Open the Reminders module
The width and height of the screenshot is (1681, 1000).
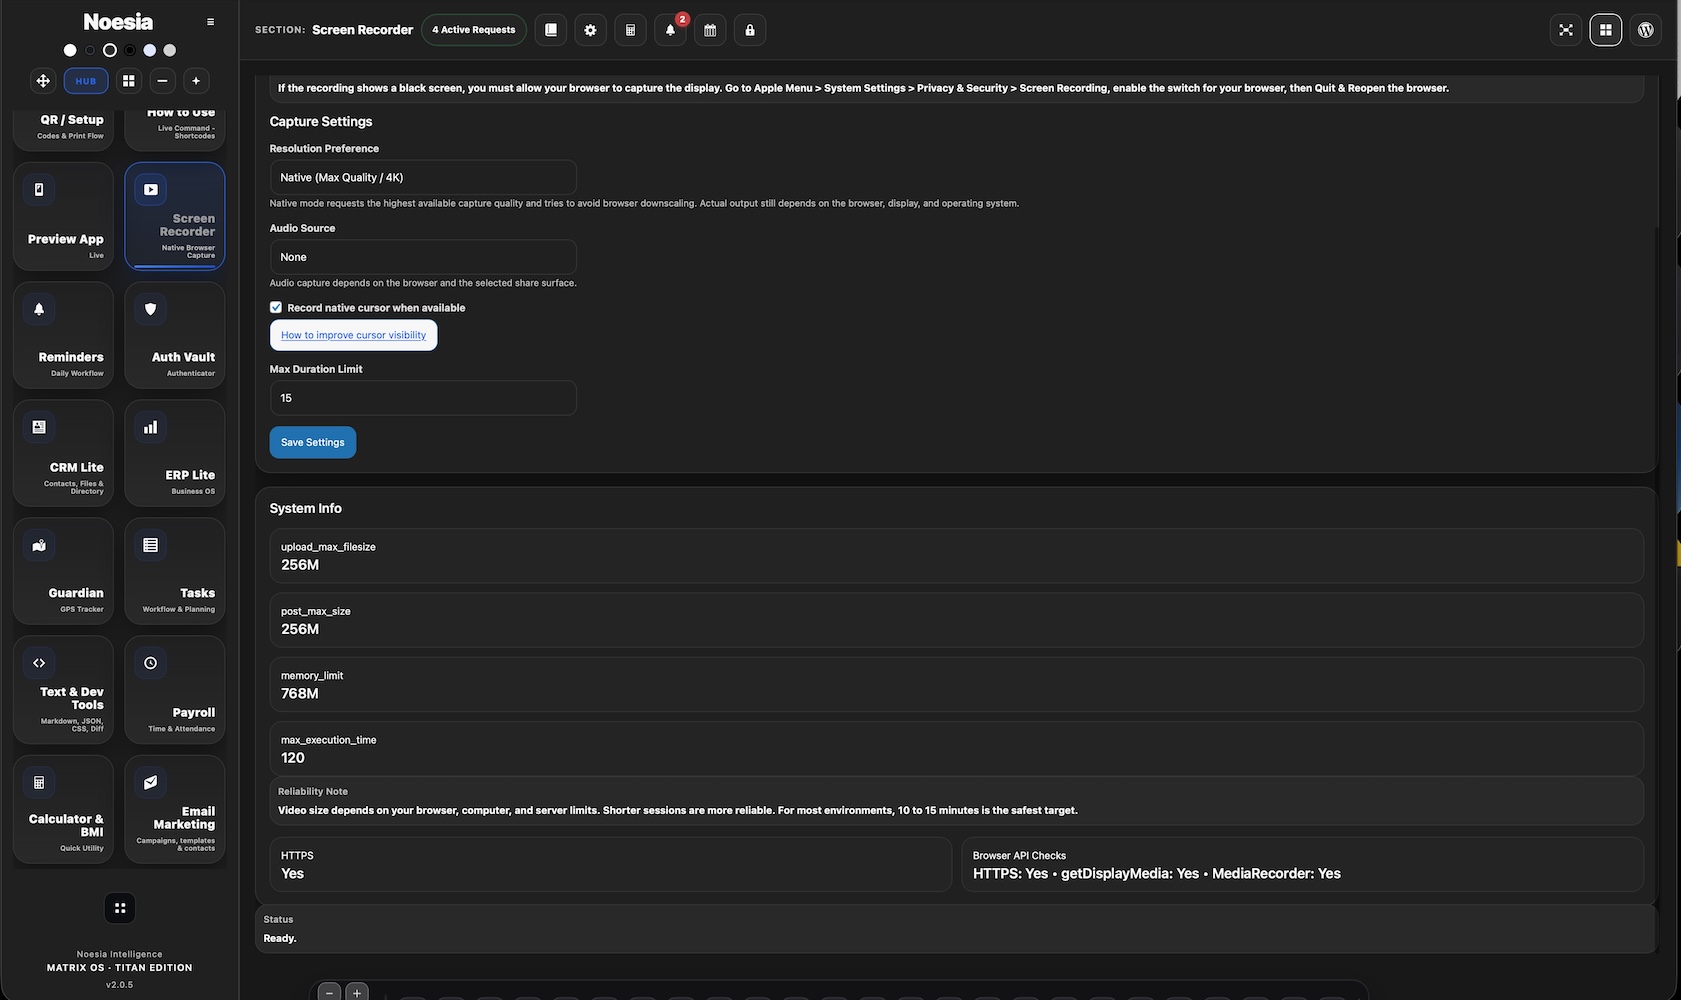63,335
